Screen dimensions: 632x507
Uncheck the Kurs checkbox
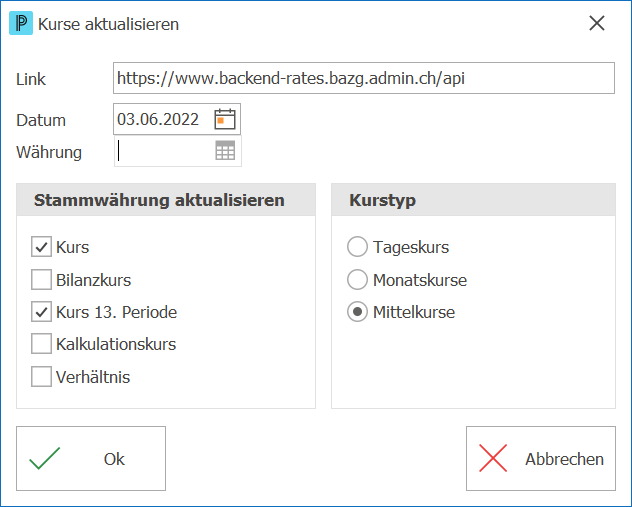(x=41, y=247)
